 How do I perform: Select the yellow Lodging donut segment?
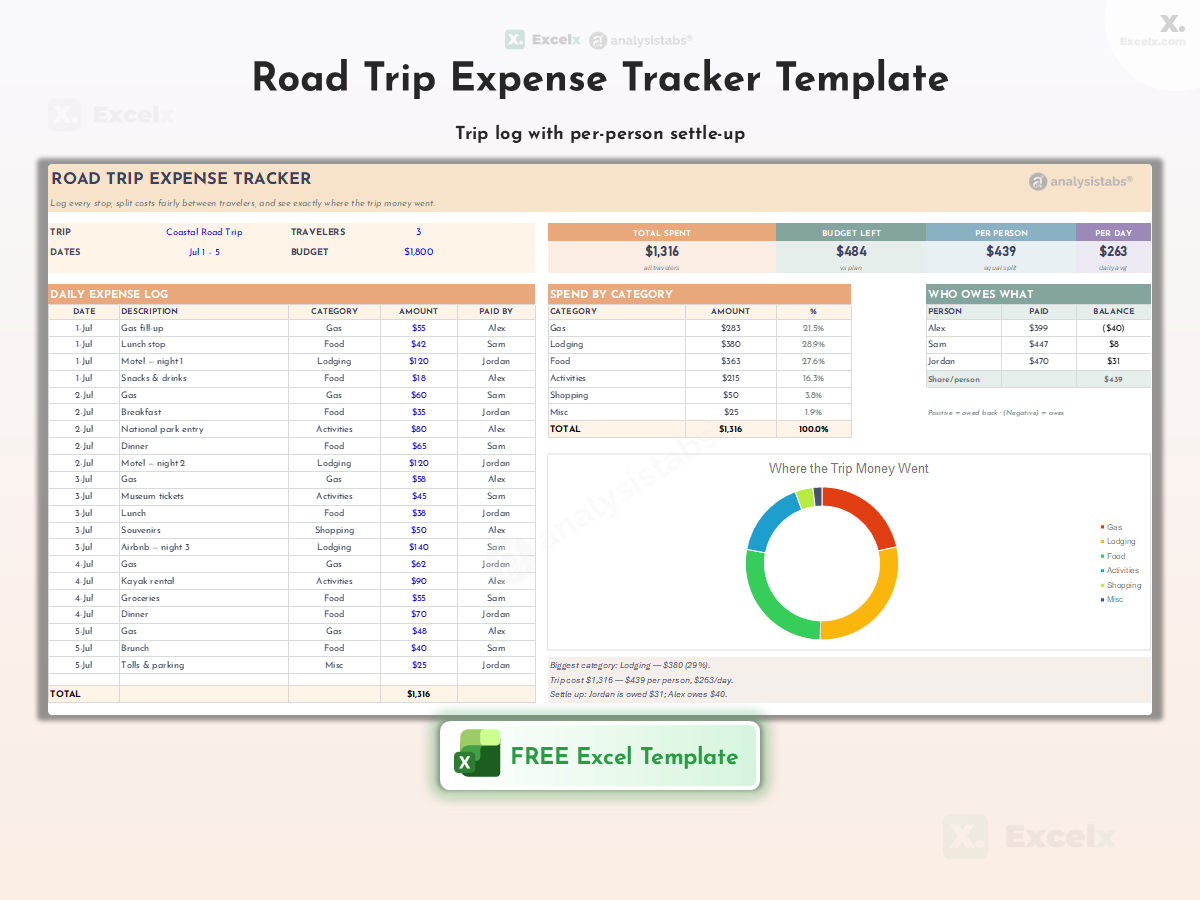point(877,602)
